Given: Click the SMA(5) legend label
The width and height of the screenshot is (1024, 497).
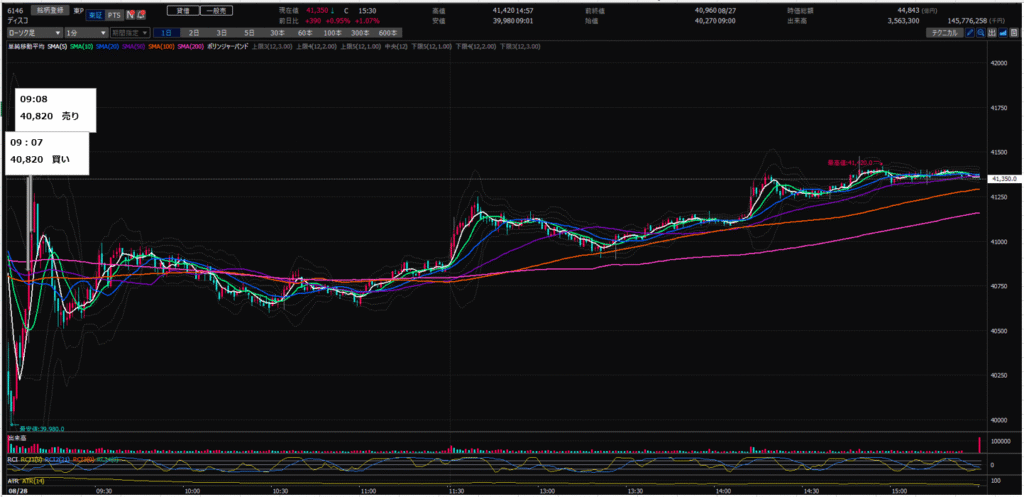Looking at the screenshot, I should (x=57, y=47).
